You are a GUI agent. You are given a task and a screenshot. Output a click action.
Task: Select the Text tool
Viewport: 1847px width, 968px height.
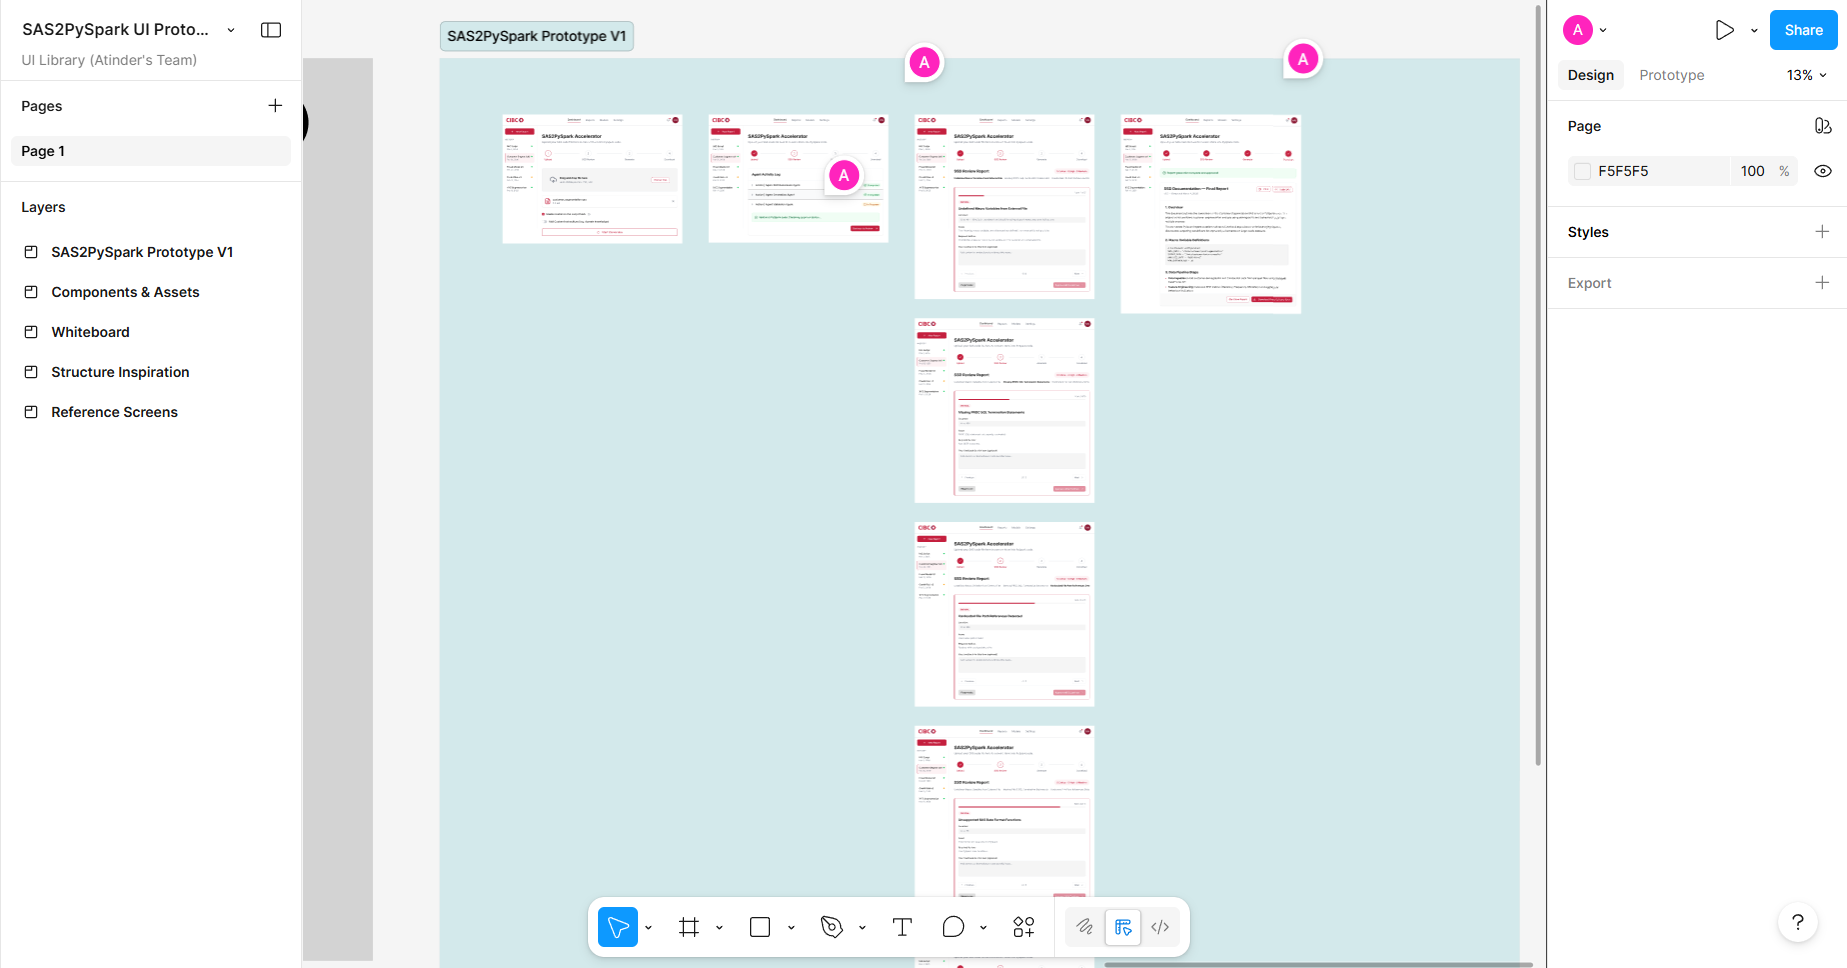click(x=901, y=927)
